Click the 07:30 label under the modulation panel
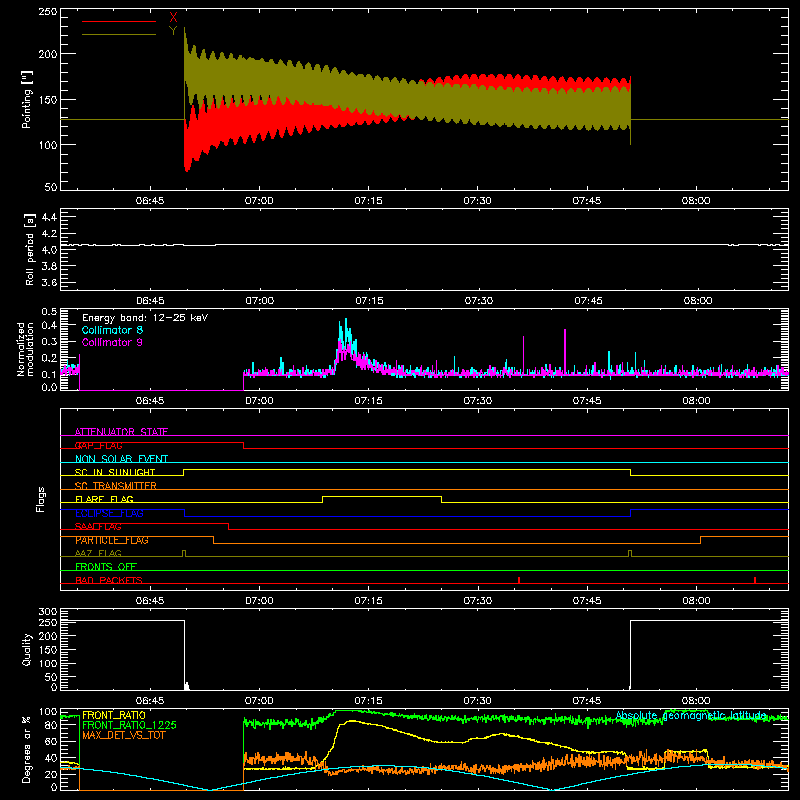This screenshot has height=800, width=800. point(478,401)
